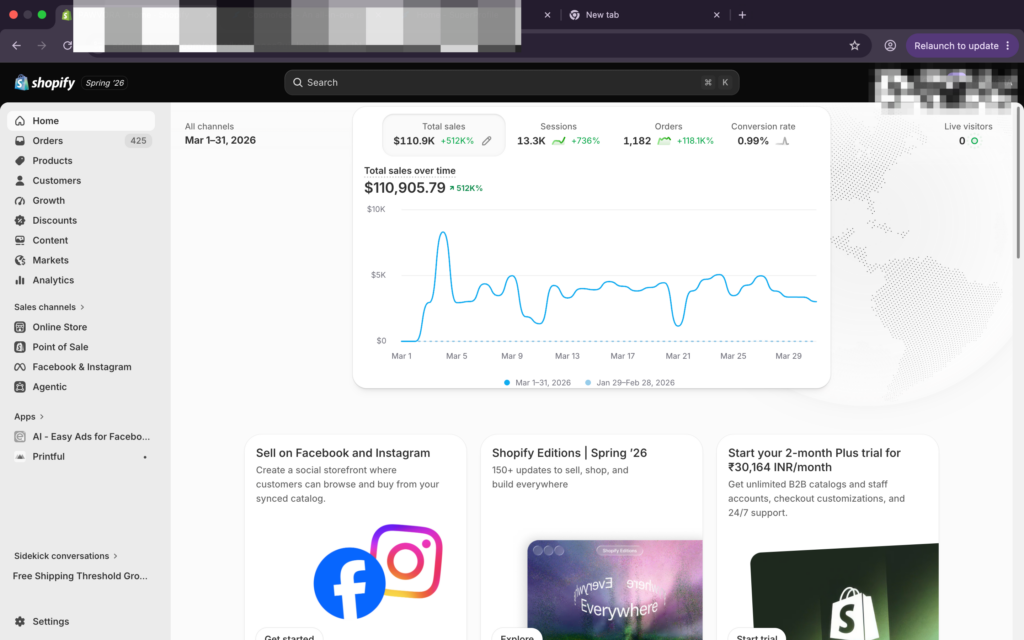The image size is (1024, 640).
Task: Open Sell on Facebook and Instagram card
Action: click(x=355, y=537)
